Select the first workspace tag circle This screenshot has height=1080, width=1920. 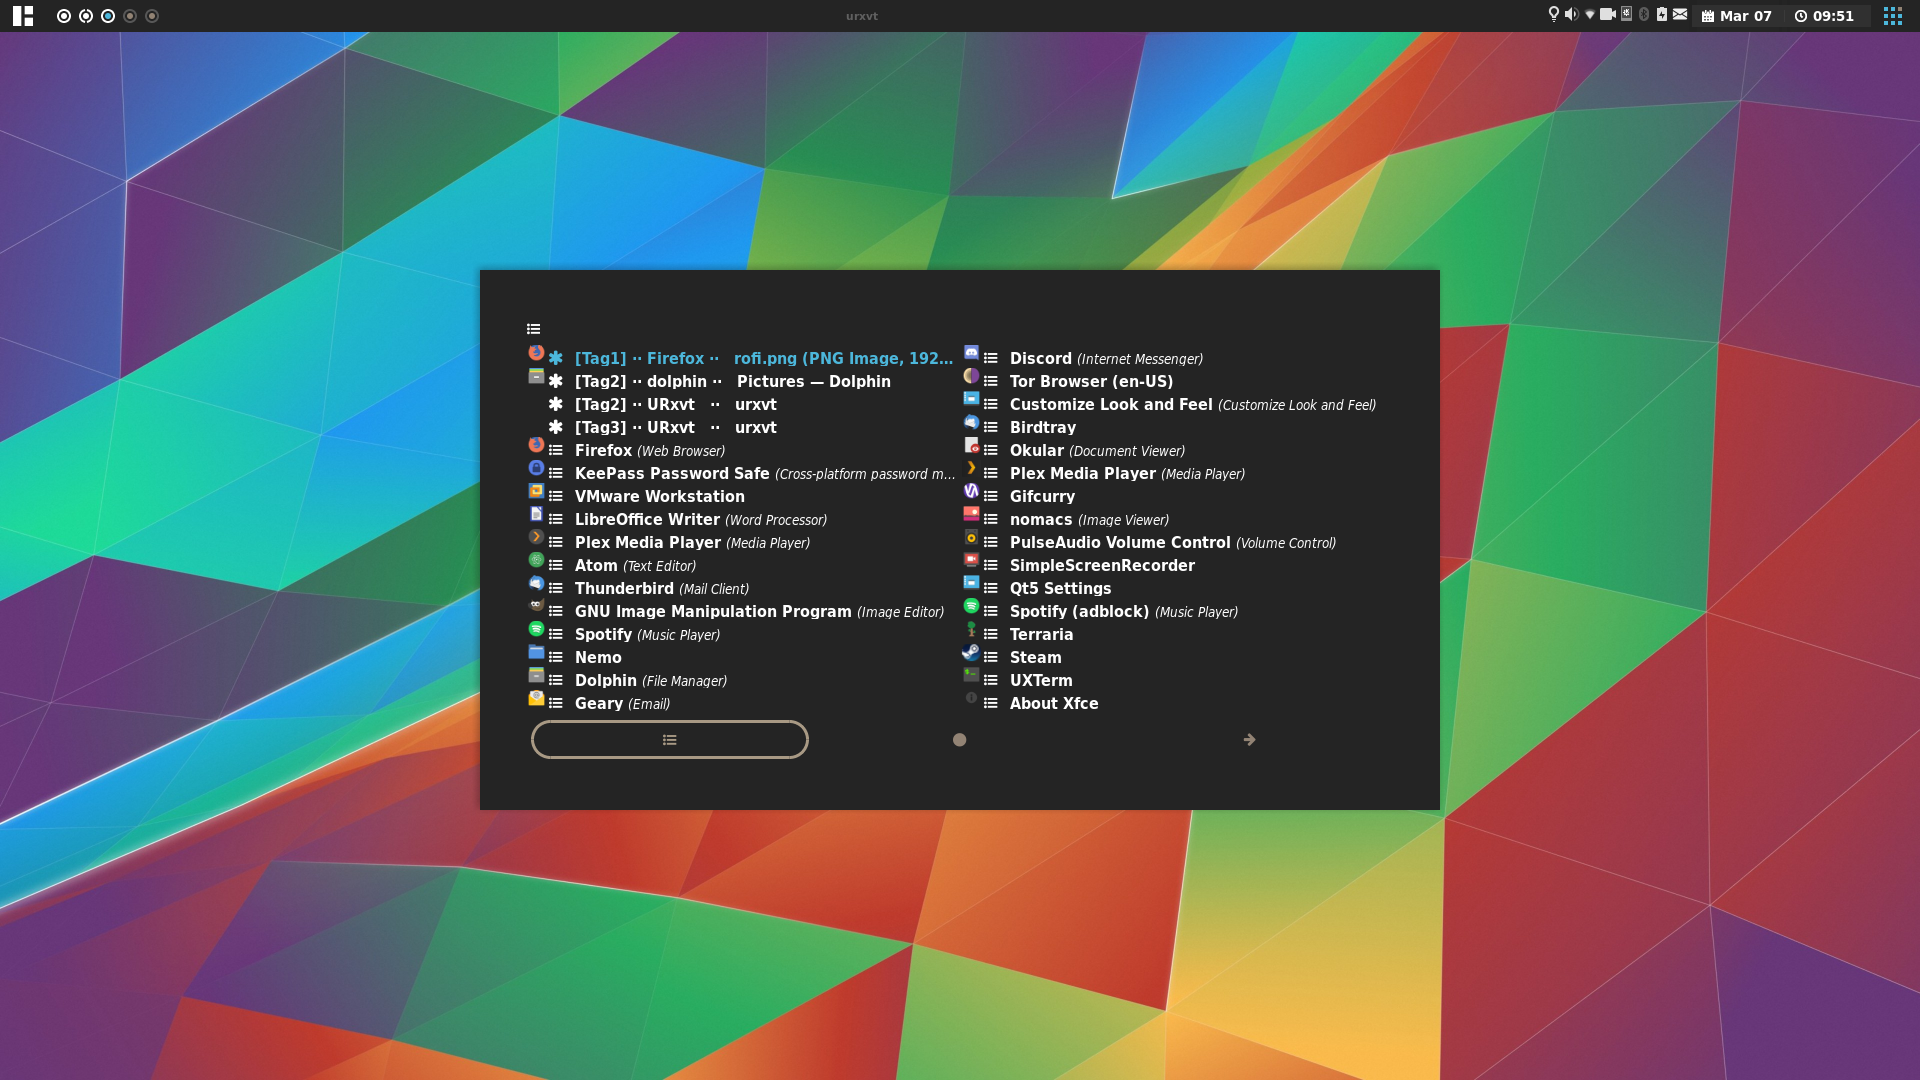(x=64, y=16)
